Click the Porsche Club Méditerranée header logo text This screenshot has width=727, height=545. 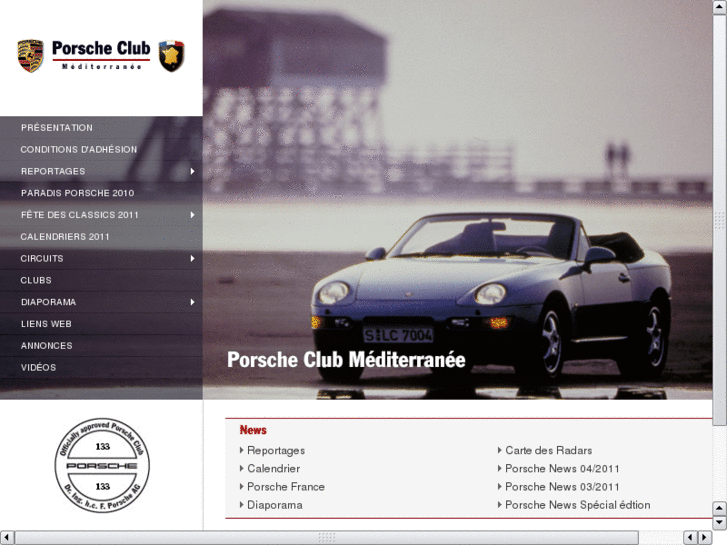[x=101, y=55]
